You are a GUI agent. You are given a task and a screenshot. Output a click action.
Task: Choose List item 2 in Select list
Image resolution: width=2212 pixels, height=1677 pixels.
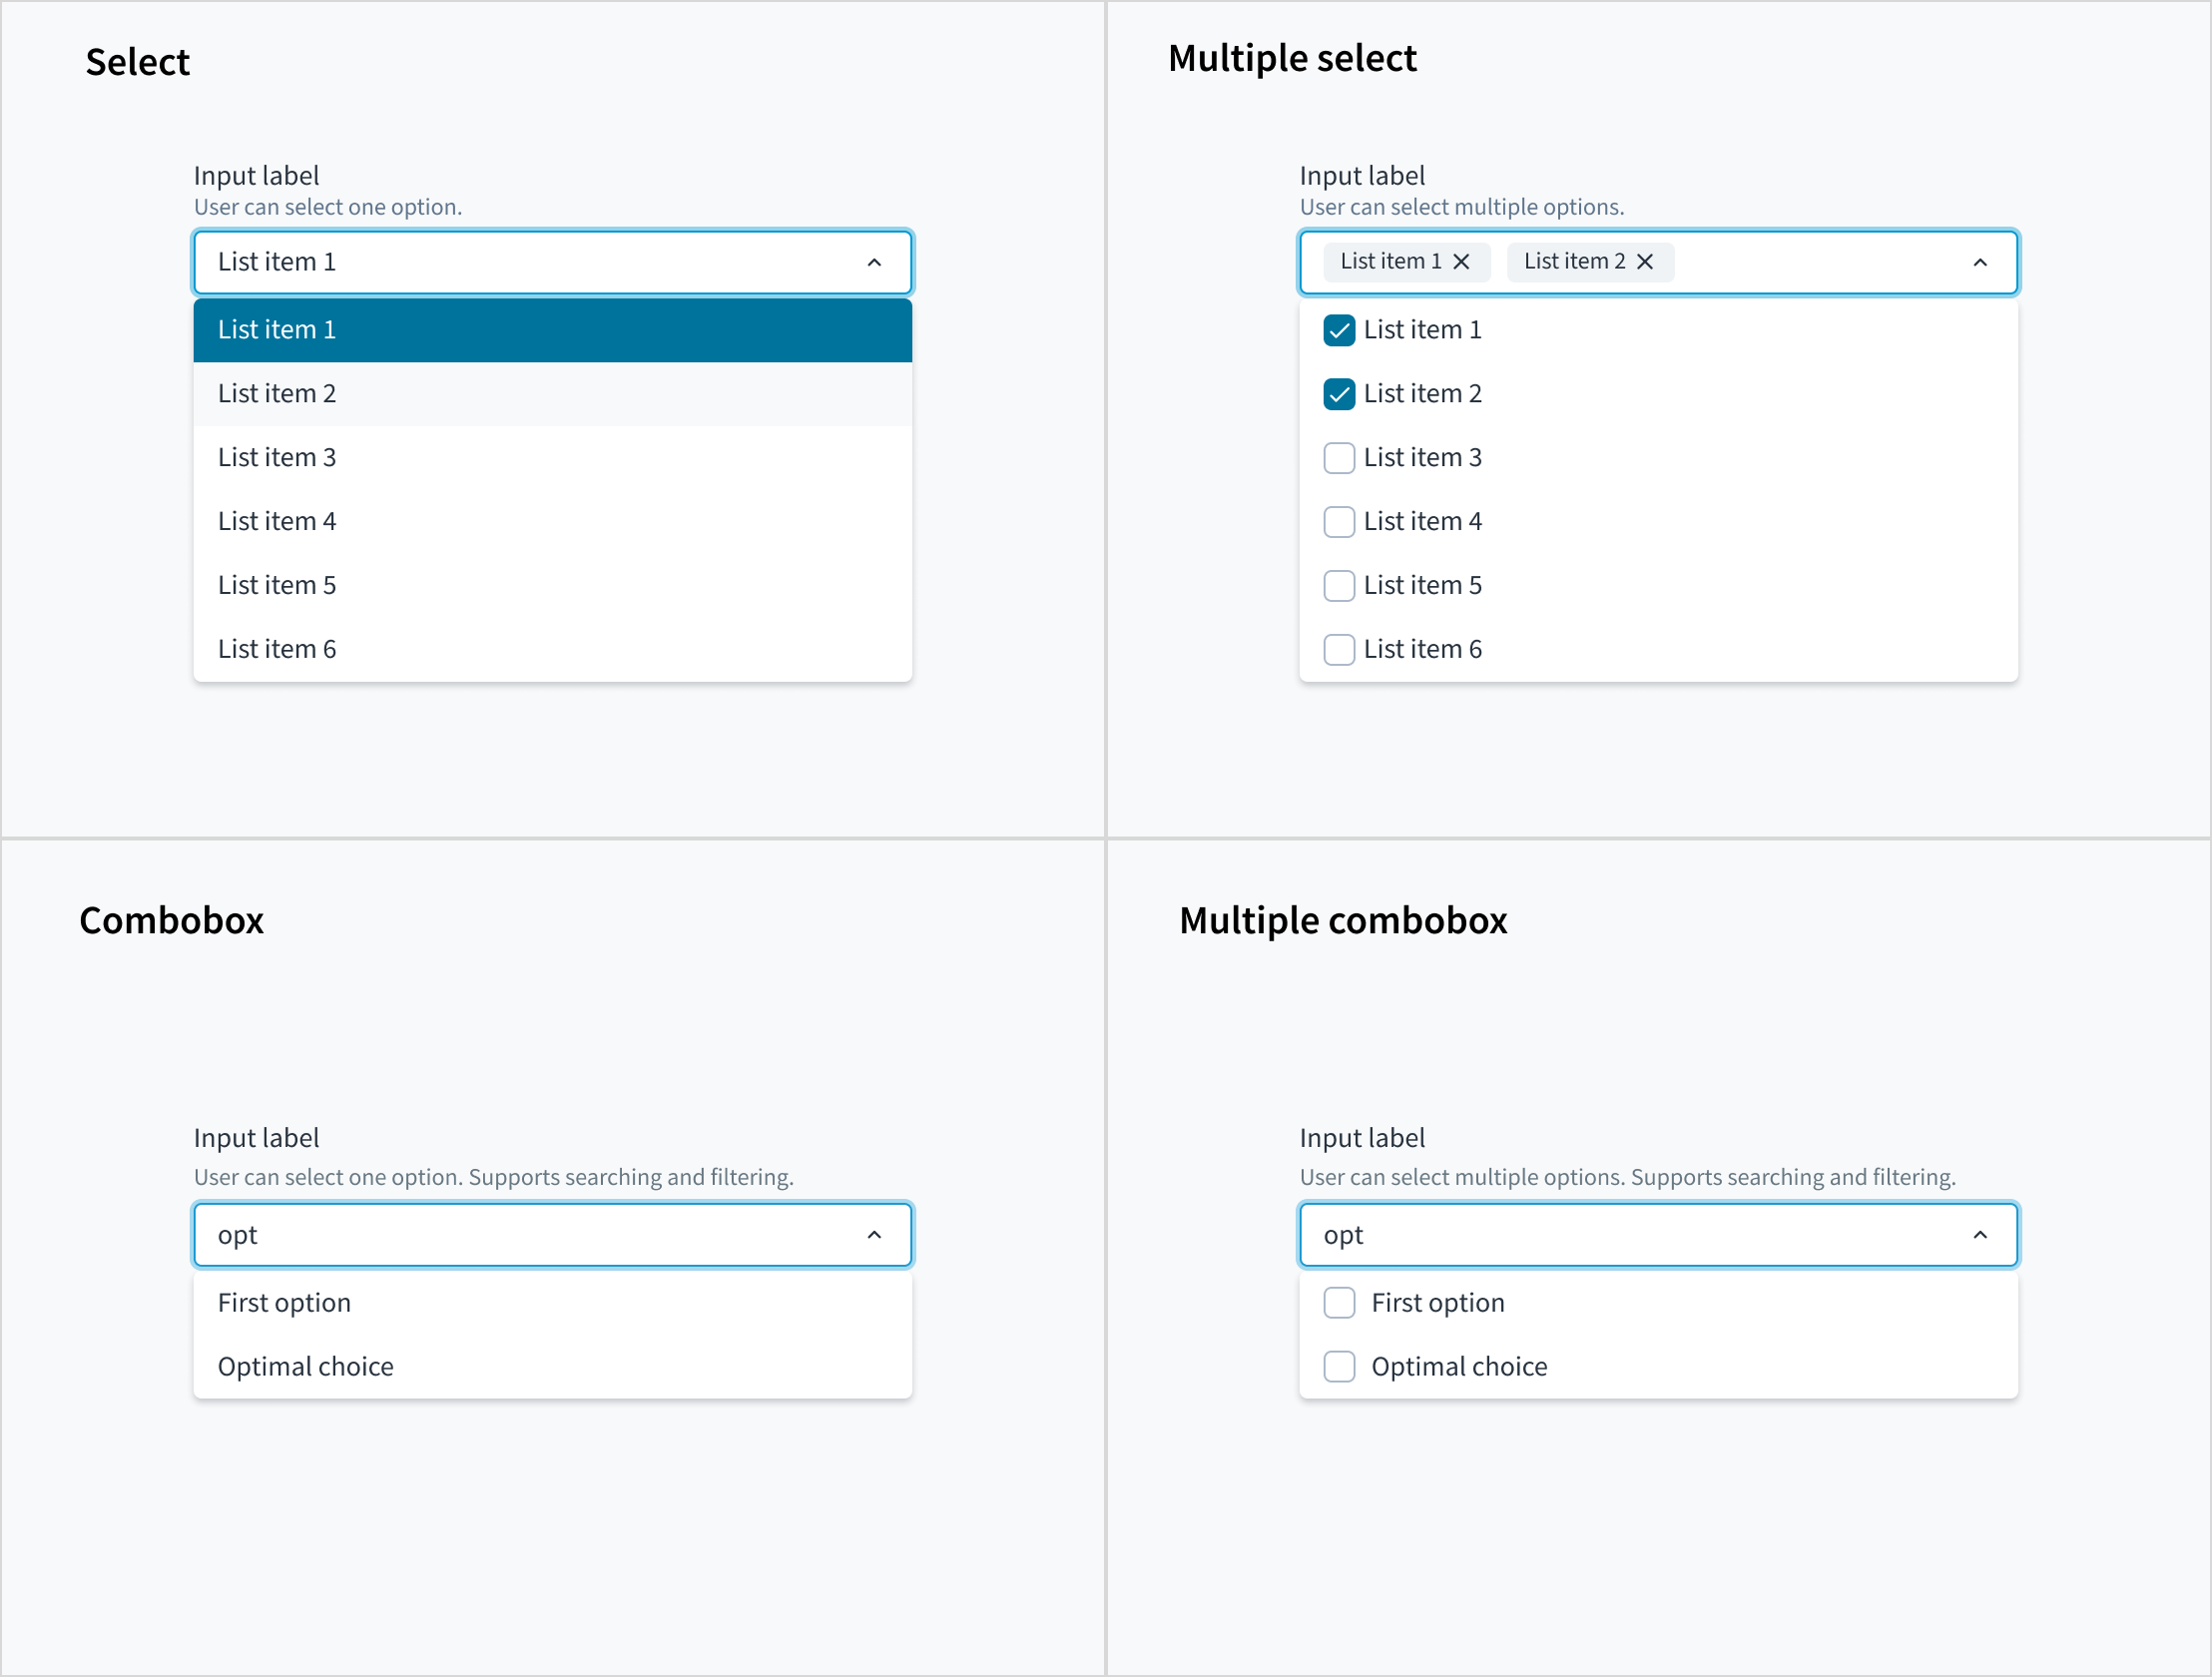click(552, 394)
